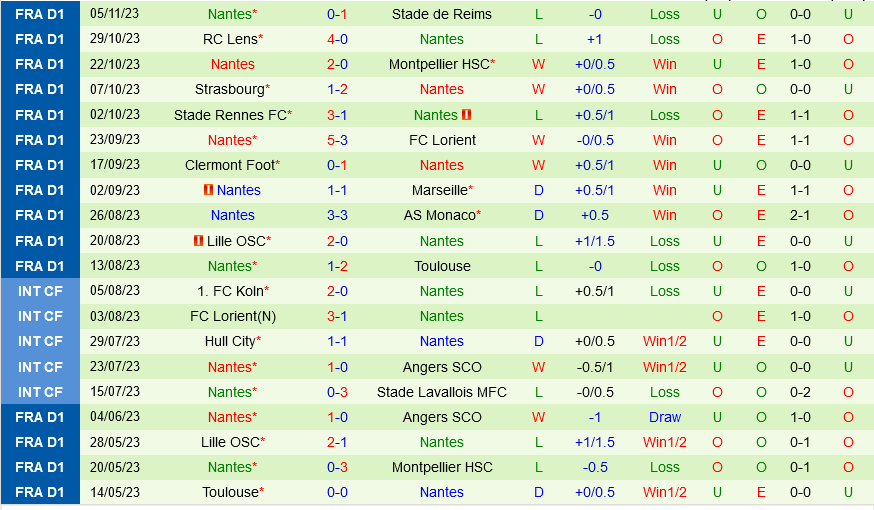Open the Stade de Reims team link
874x510 pixels.
click(441, 14)
